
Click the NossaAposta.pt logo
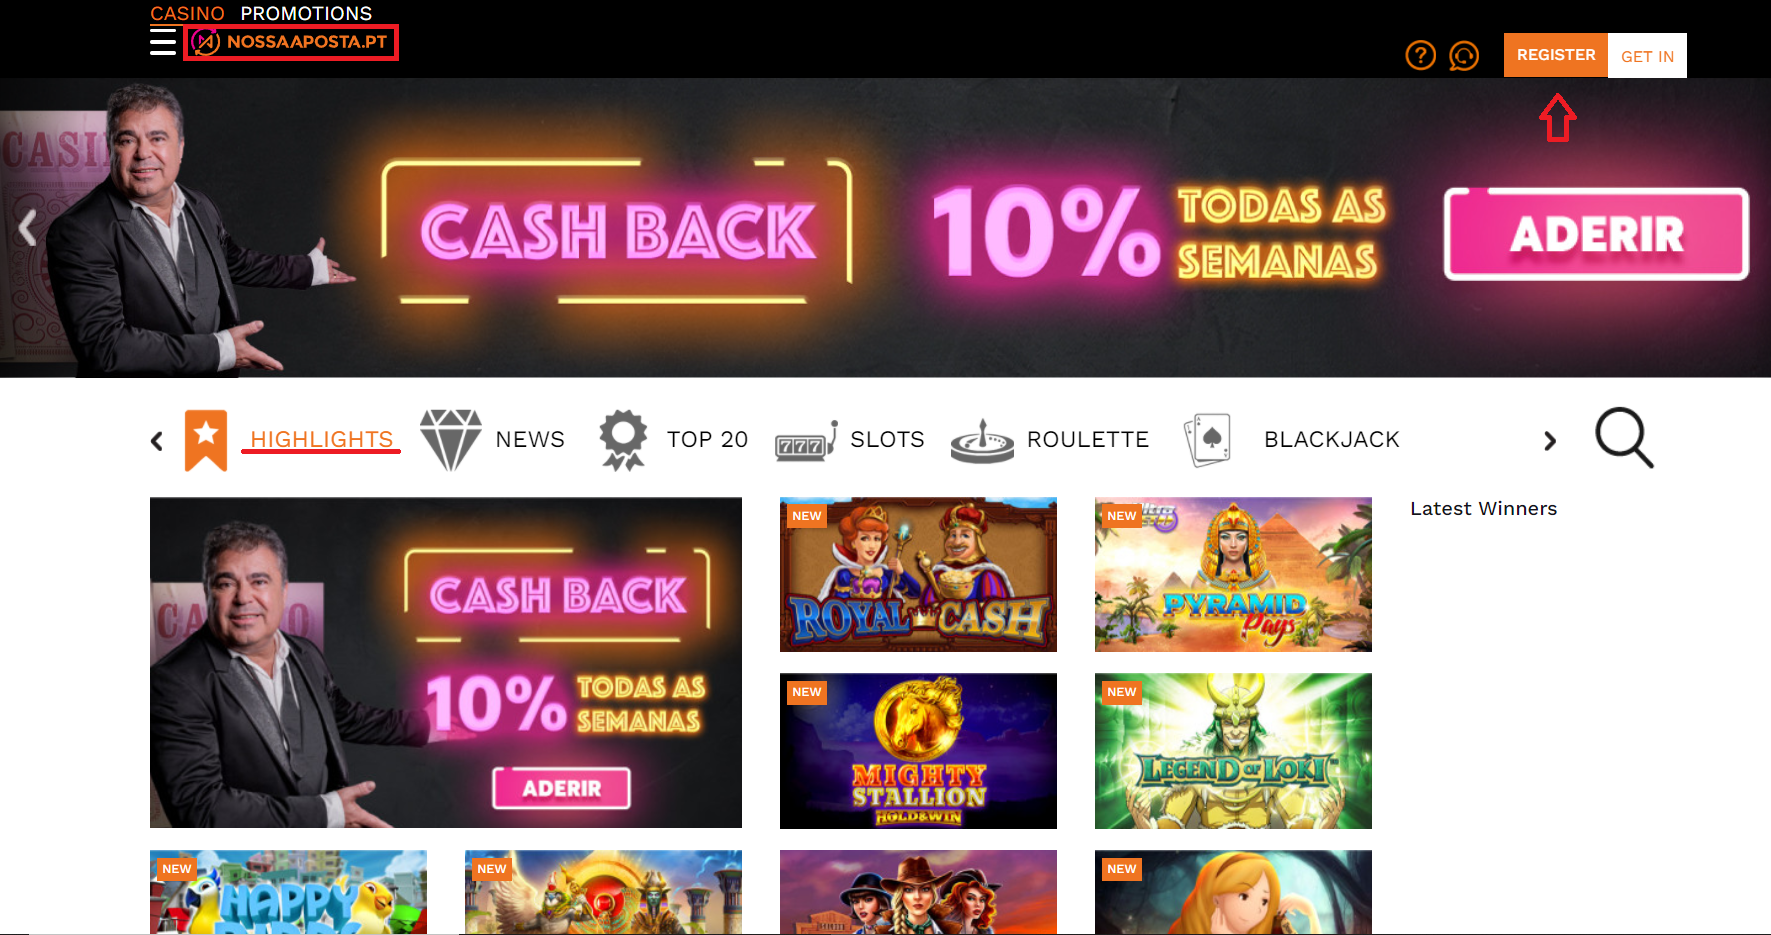click(x=291, y=42)
